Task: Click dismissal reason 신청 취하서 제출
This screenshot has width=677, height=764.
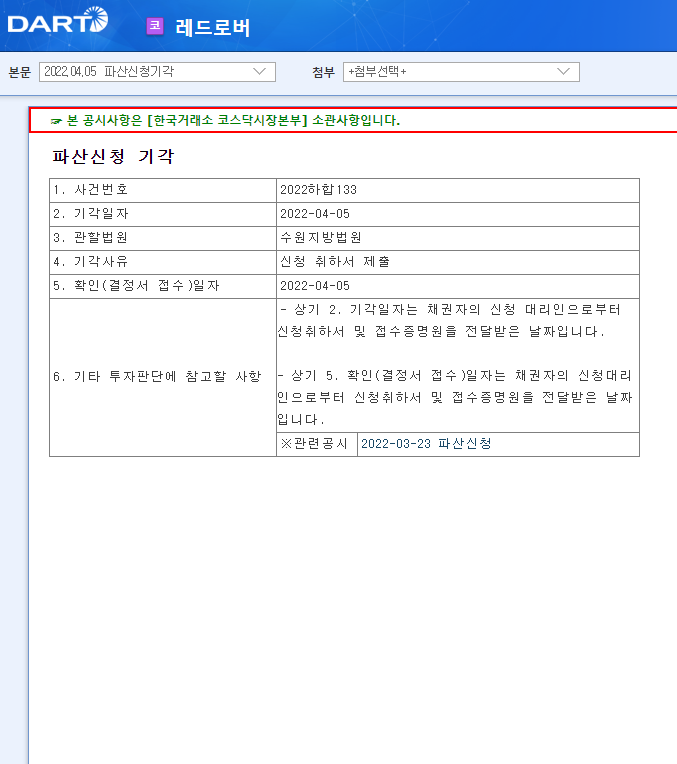Action: 335,262
